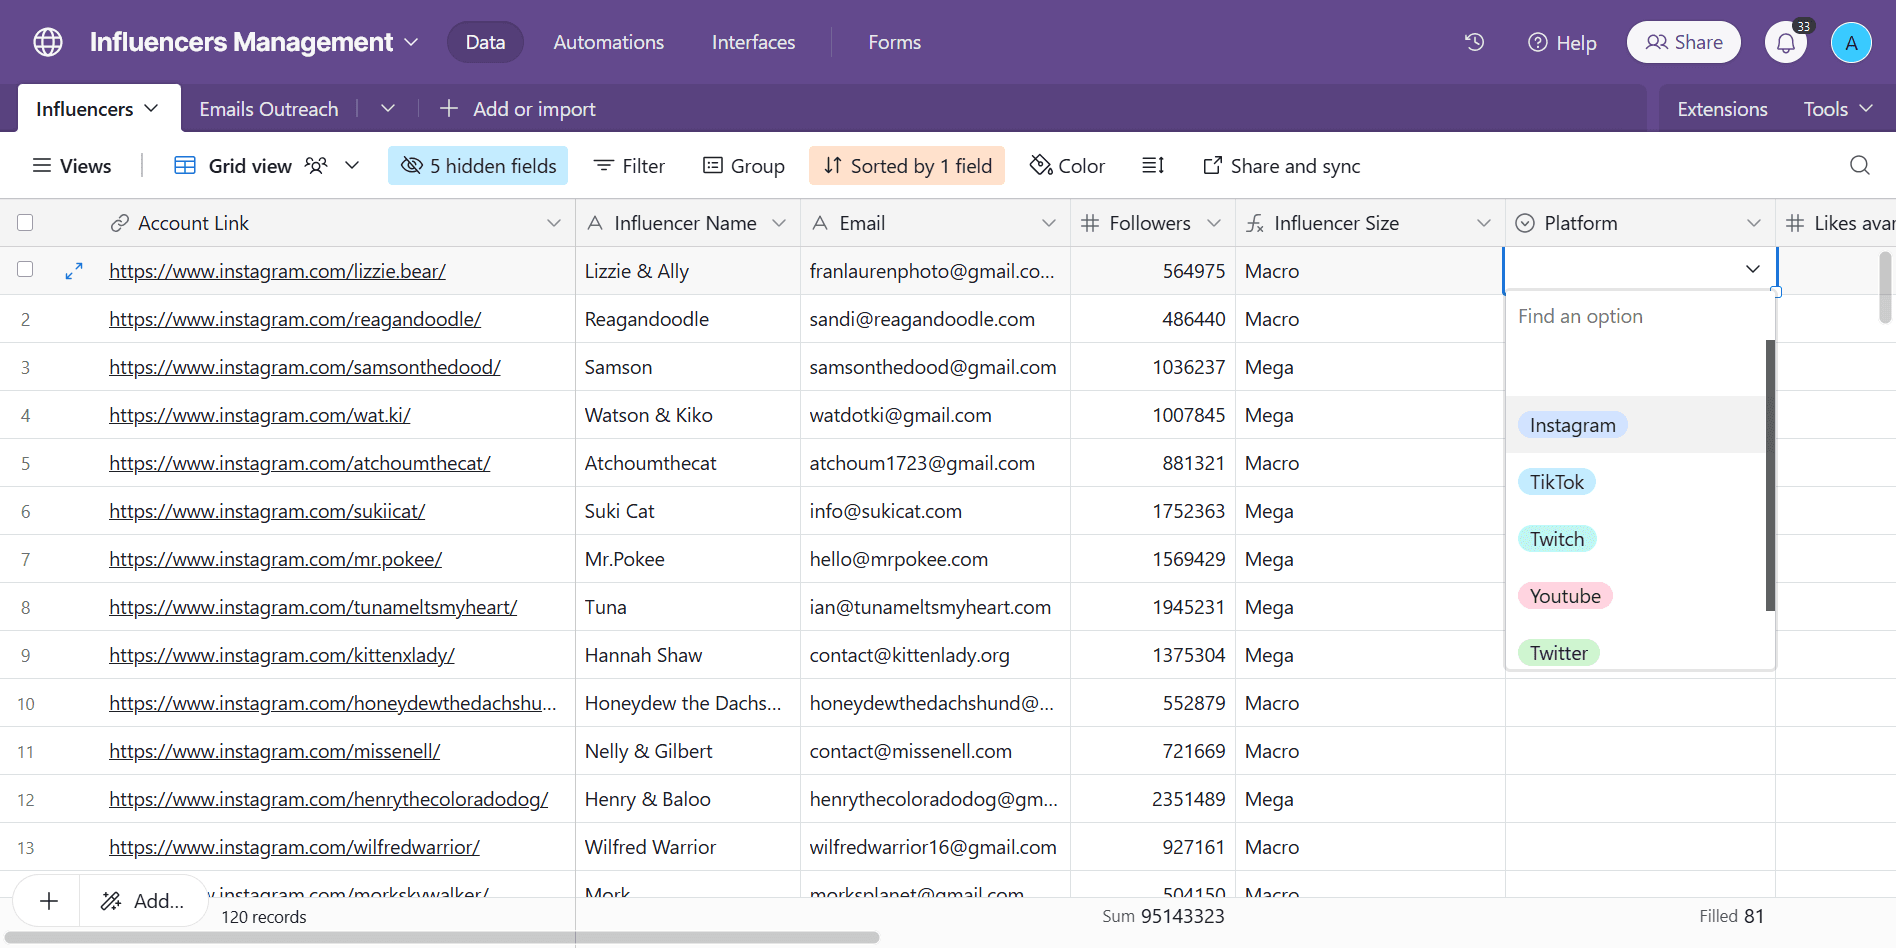This screenshot has width=1896, height=948.
Task: Open the row height icon
Action: point(1153,165)
